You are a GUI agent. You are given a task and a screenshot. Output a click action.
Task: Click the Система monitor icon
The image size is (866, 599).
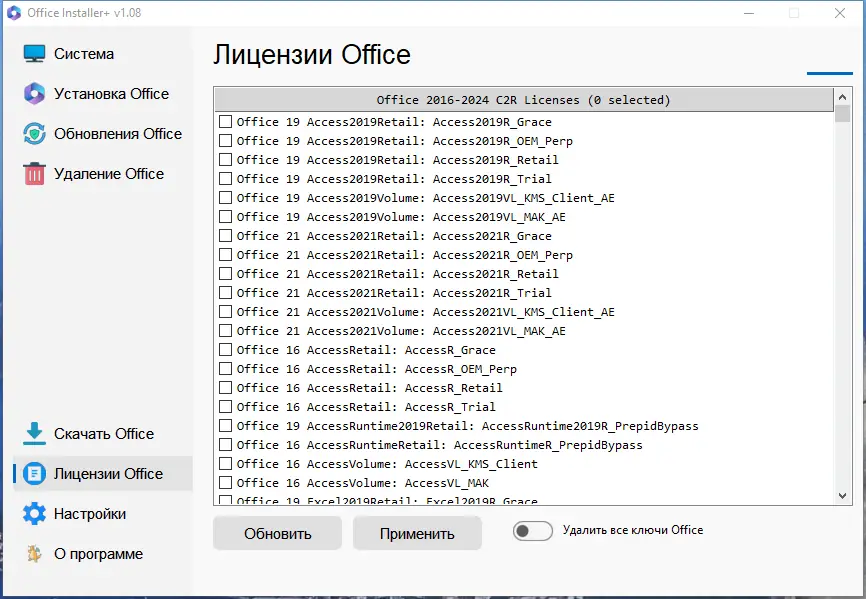[35, 54]
